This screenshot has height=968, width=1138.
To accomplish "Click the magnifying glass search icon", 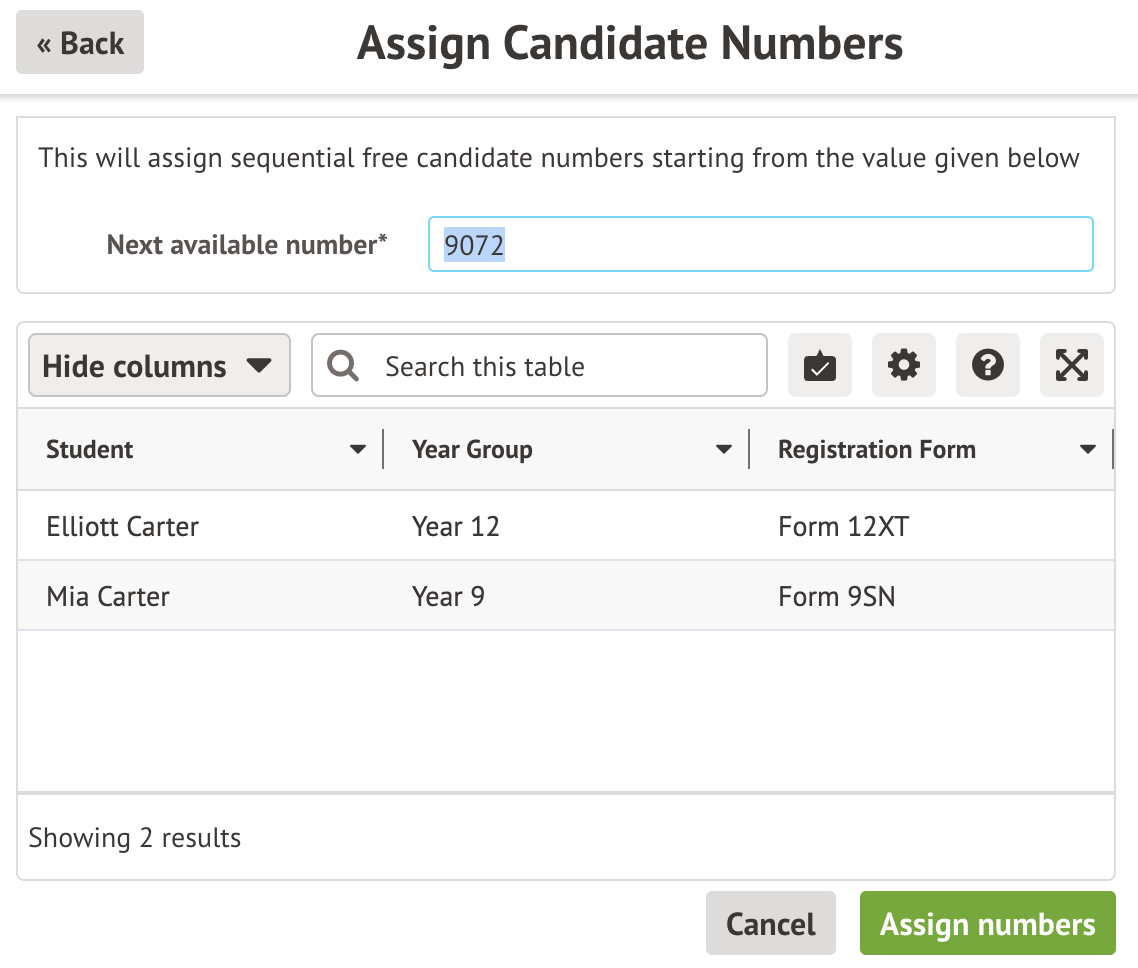I will click(x=343, y=366).
